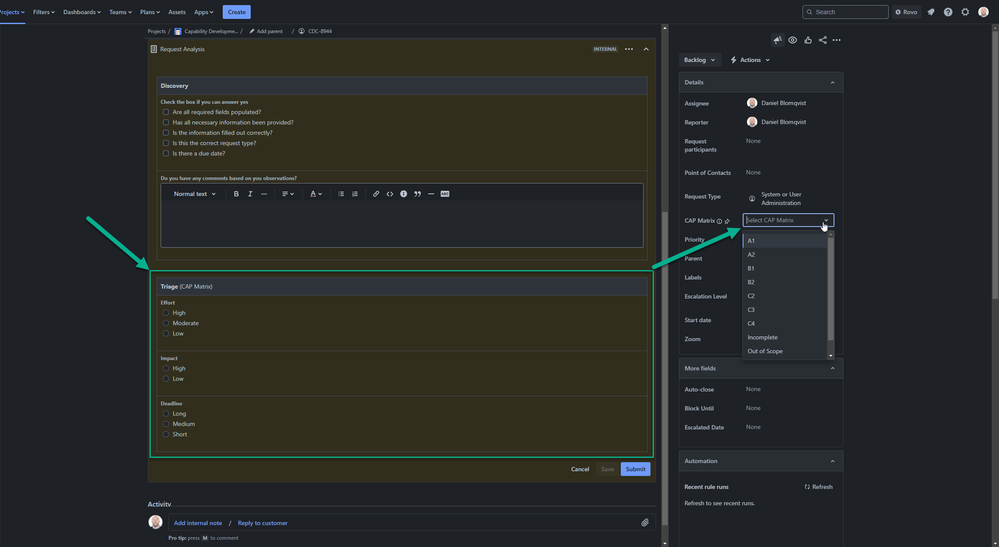The width and height of the screenshot is (999, 547).
Task: Open the issue more actions ellipsis
Action: coord(837,40)
